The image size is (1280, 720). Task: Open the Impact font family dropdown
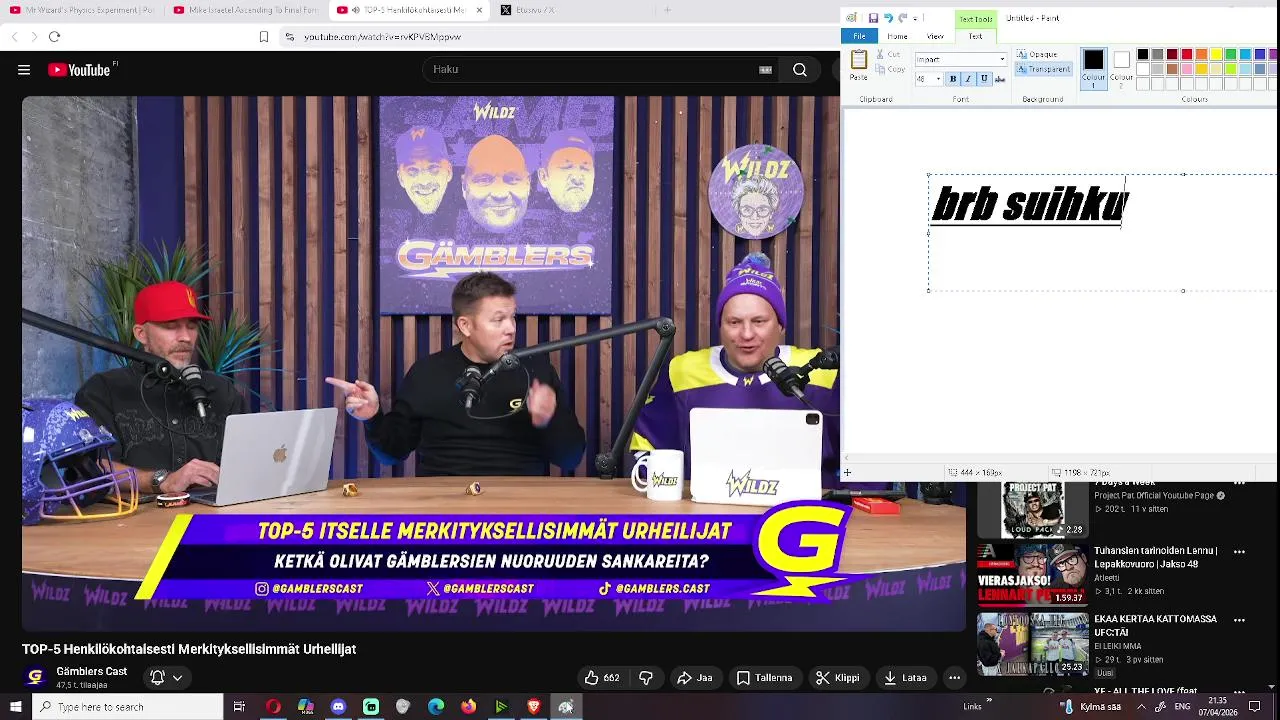[1002, 59]
